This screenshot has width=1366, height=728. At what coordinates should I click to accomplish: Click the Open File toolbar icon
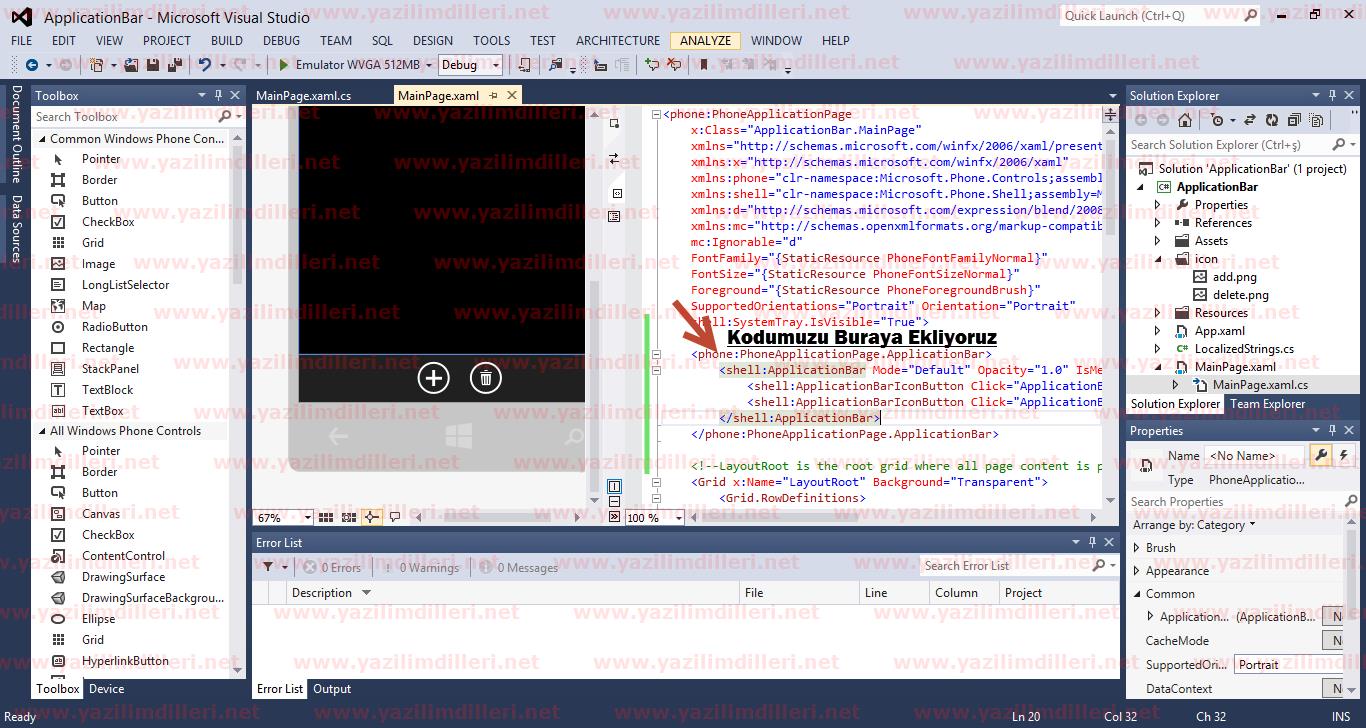[132, 65]
